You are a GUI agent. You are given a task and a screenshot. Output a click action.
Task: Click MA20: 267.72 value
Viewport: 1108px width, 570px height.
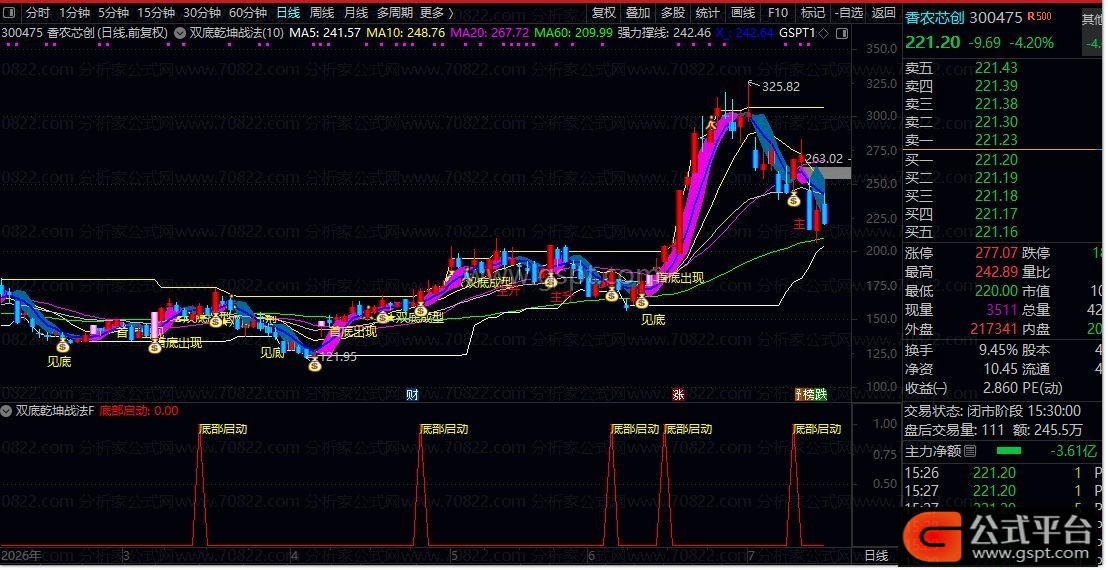[490, 32]
